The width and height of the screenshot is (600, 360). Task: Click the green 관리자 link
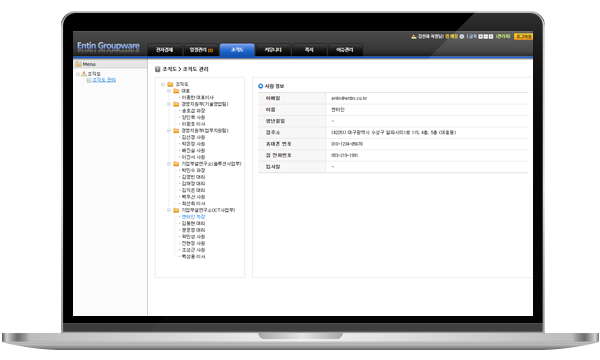[x=503, y=36]
